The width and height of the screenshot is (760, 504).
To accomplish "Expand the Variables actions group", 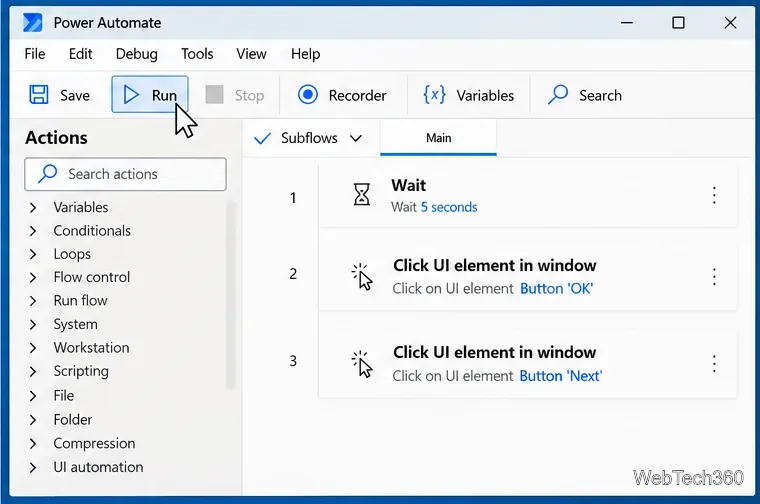I will coord(33,208).
